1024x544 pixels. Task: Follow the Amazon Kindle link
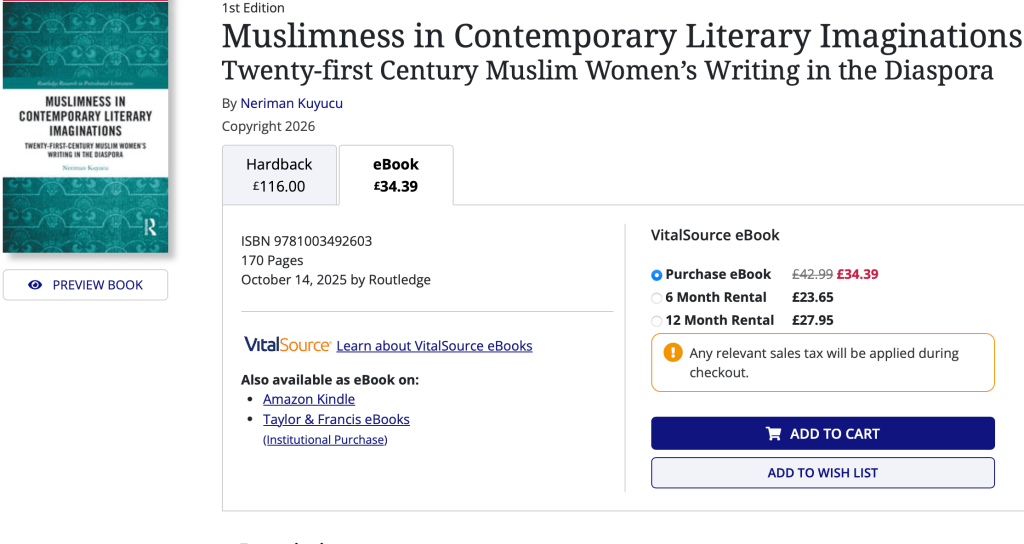point(309,399)
